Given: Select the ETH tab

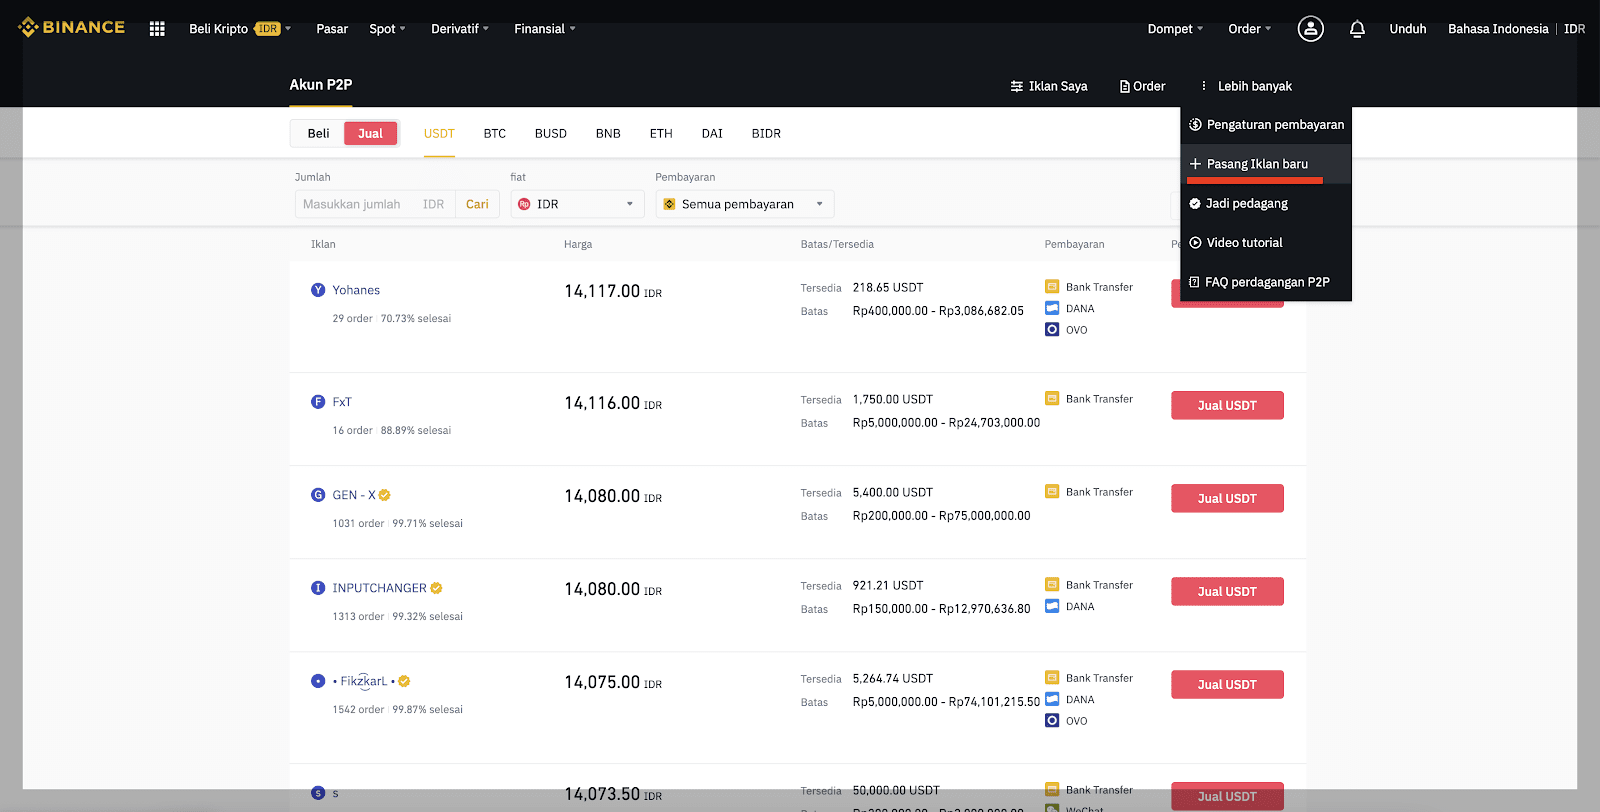Looking at the screenshot, I should point(661,134).
